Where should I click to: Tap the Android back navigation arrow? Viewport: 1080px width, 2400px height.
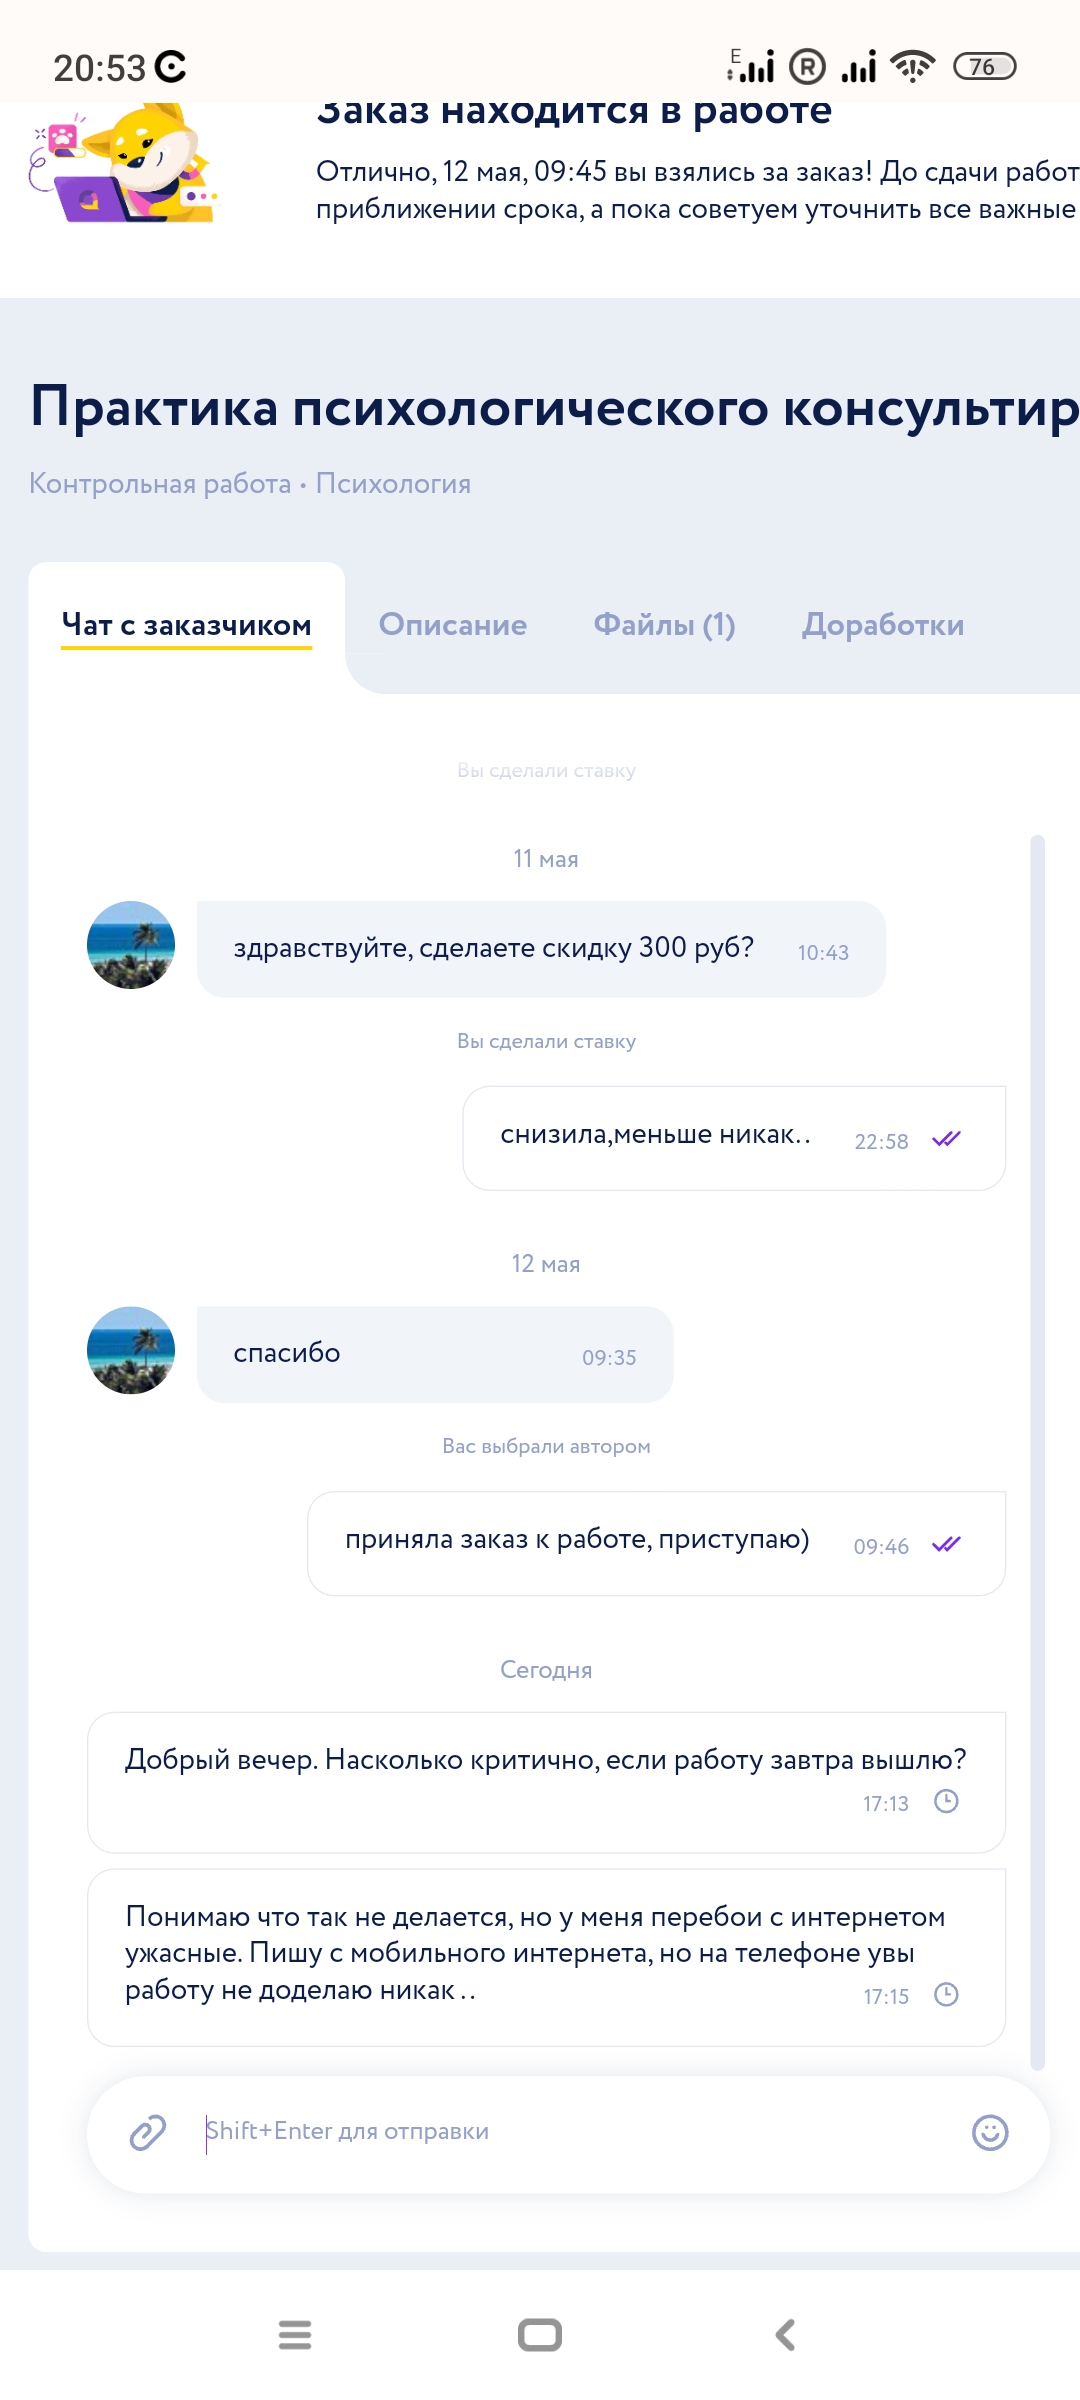coord(786,2335)
